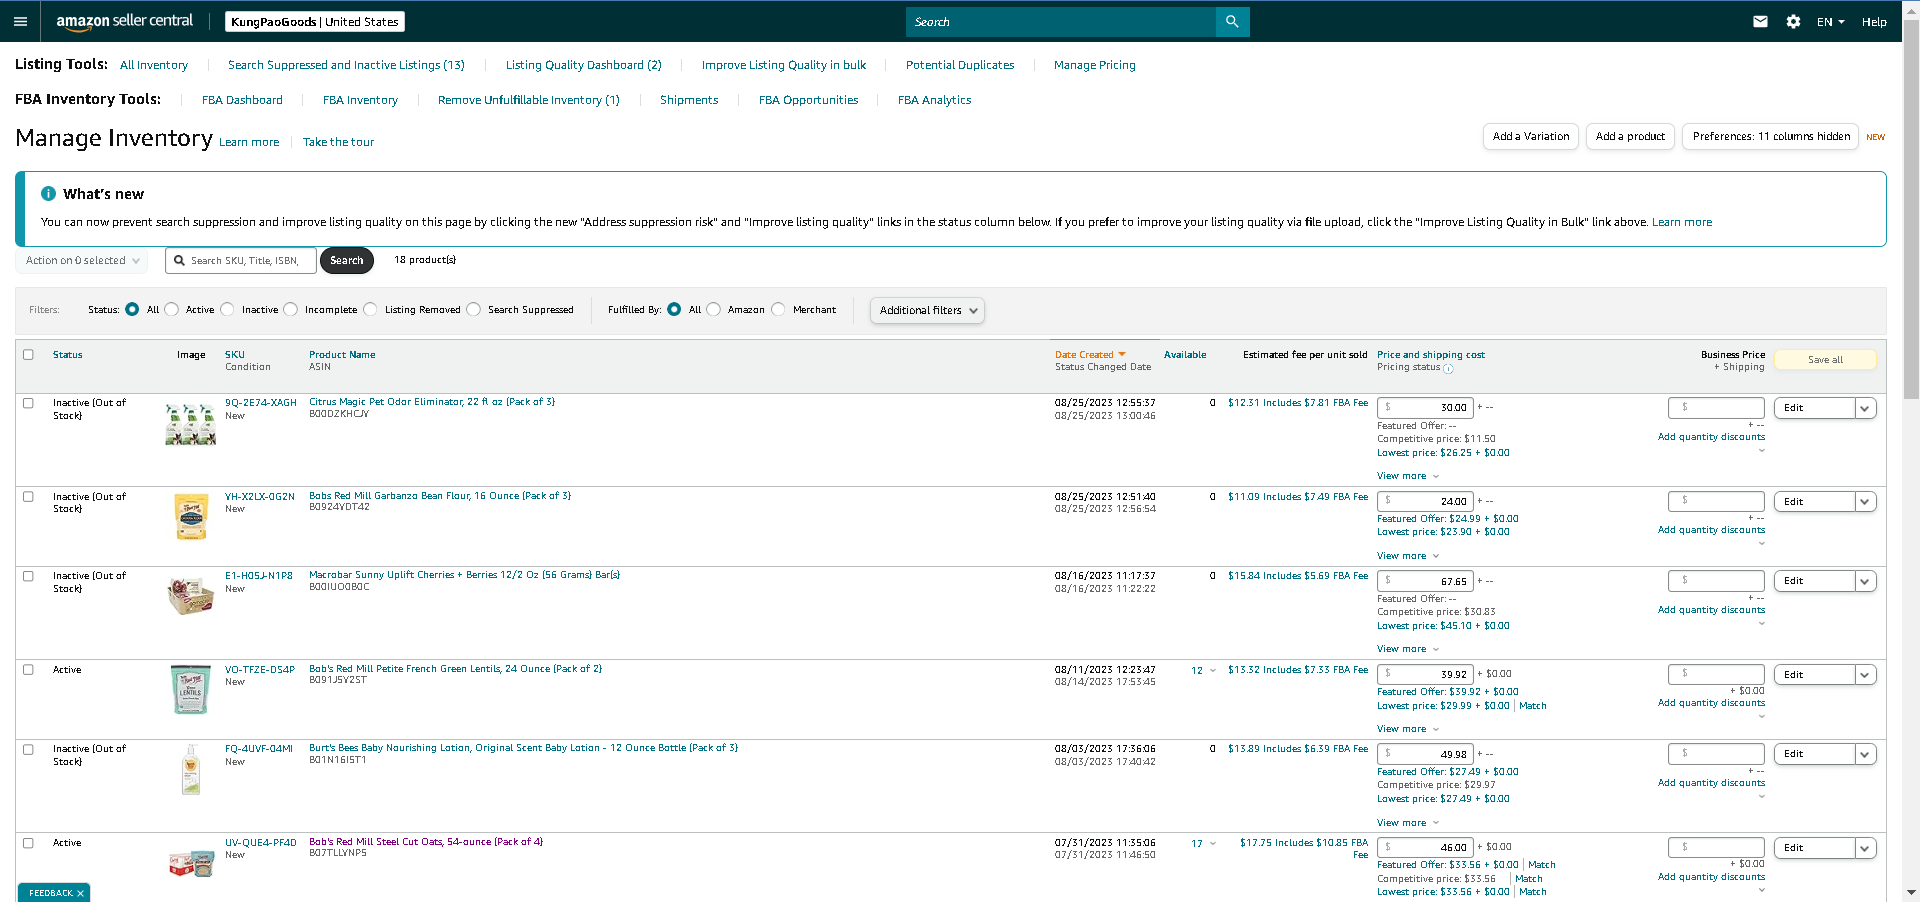Select the Citrus Magic row checkbox
The width and height of the screenshot is (1920, 902).
28,403
